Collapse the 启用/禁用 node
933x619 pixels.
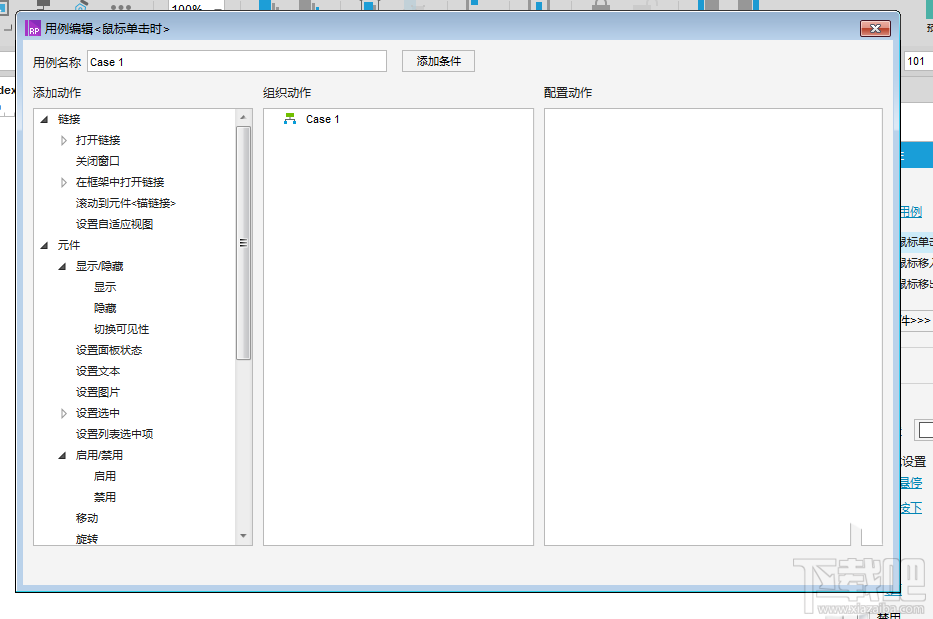point(62,455)
